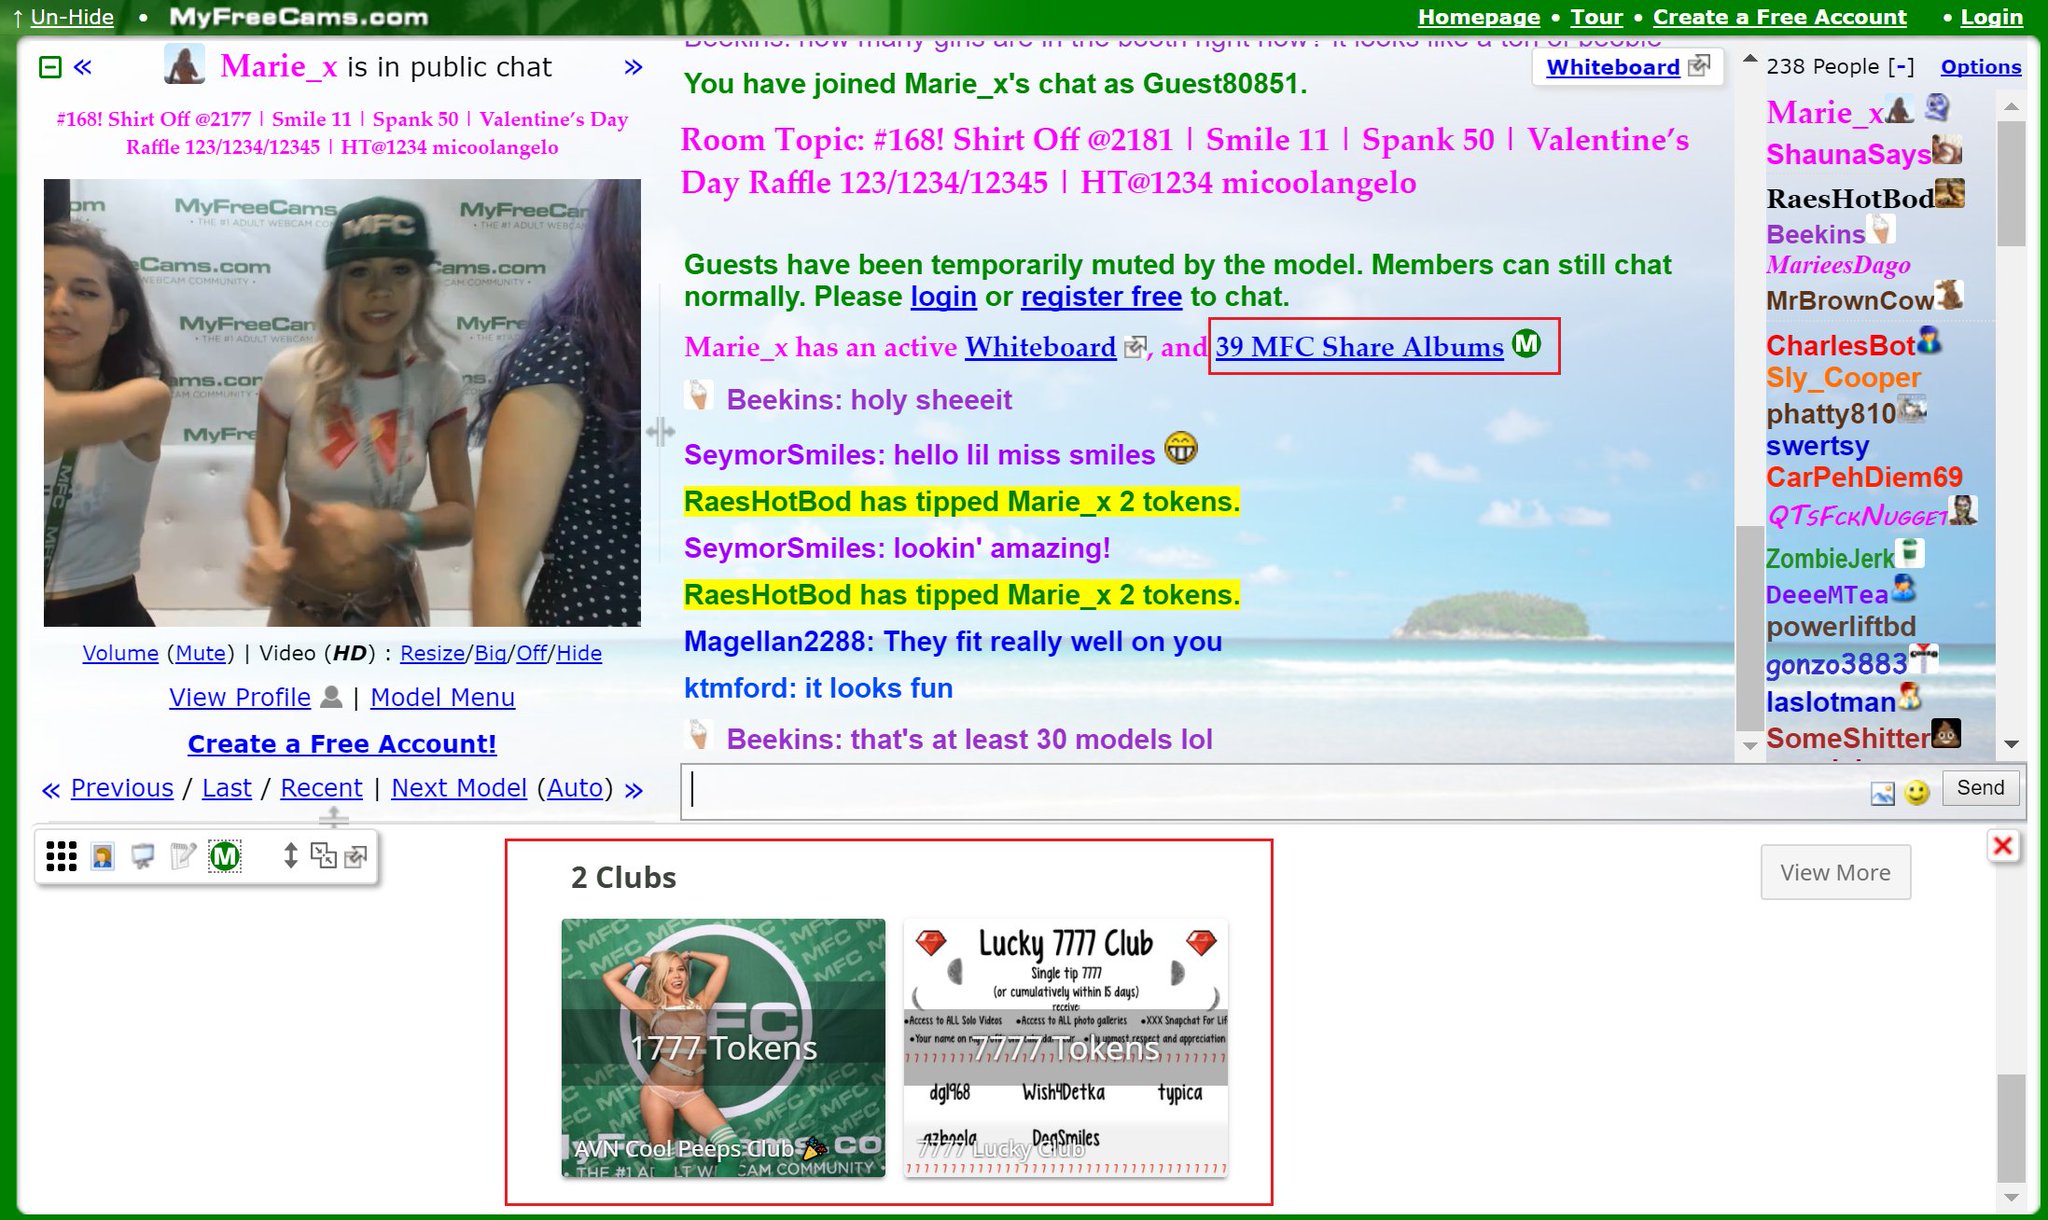This screenshot has width=2048, height=1220.
Task: Select the green M Share icon in the toolbar
Action: (x=225, y=856)
